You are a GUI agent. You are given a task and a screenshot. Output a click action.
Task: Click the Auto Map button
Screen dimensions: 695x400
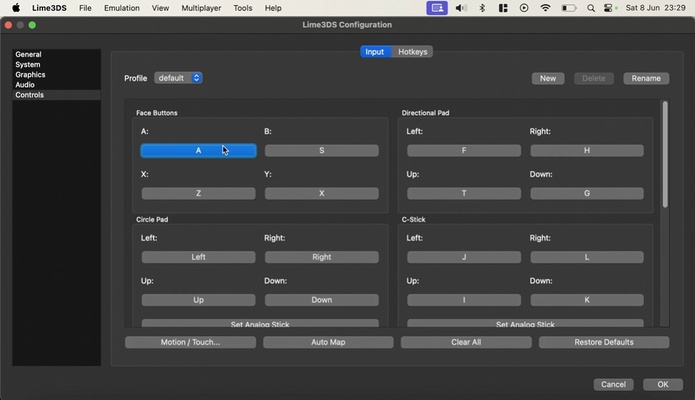(x=328, y=342)
